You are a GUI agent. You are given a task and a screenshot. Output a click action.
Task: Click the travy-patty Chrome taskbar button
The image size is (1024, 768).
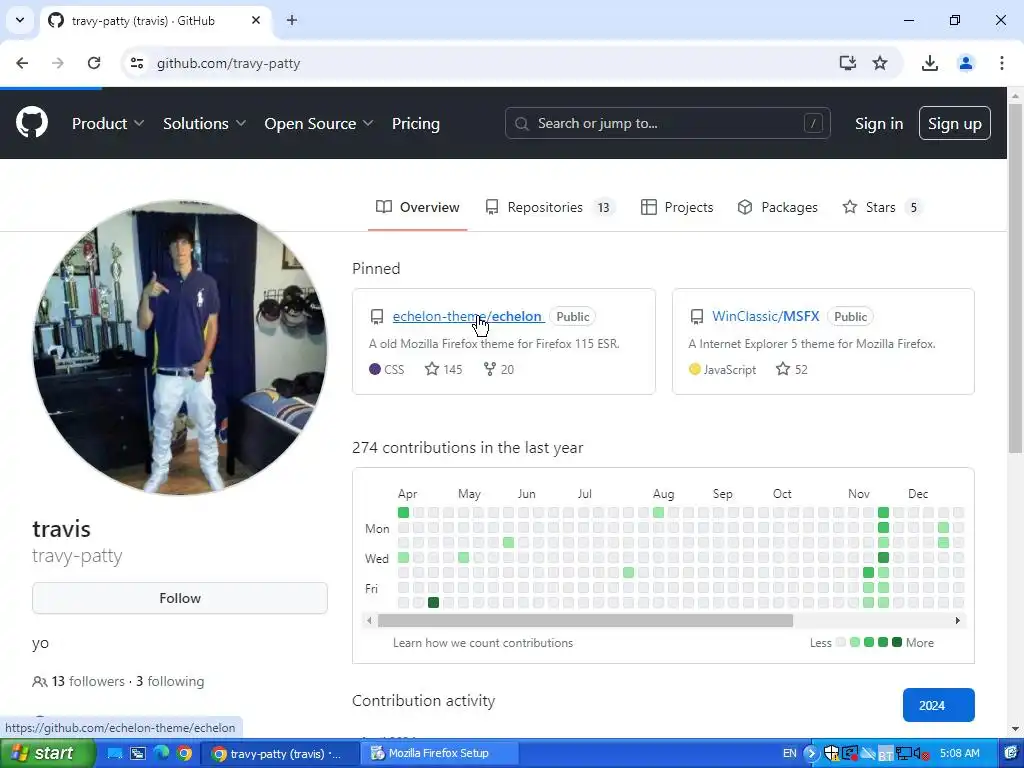coord(280,754)
